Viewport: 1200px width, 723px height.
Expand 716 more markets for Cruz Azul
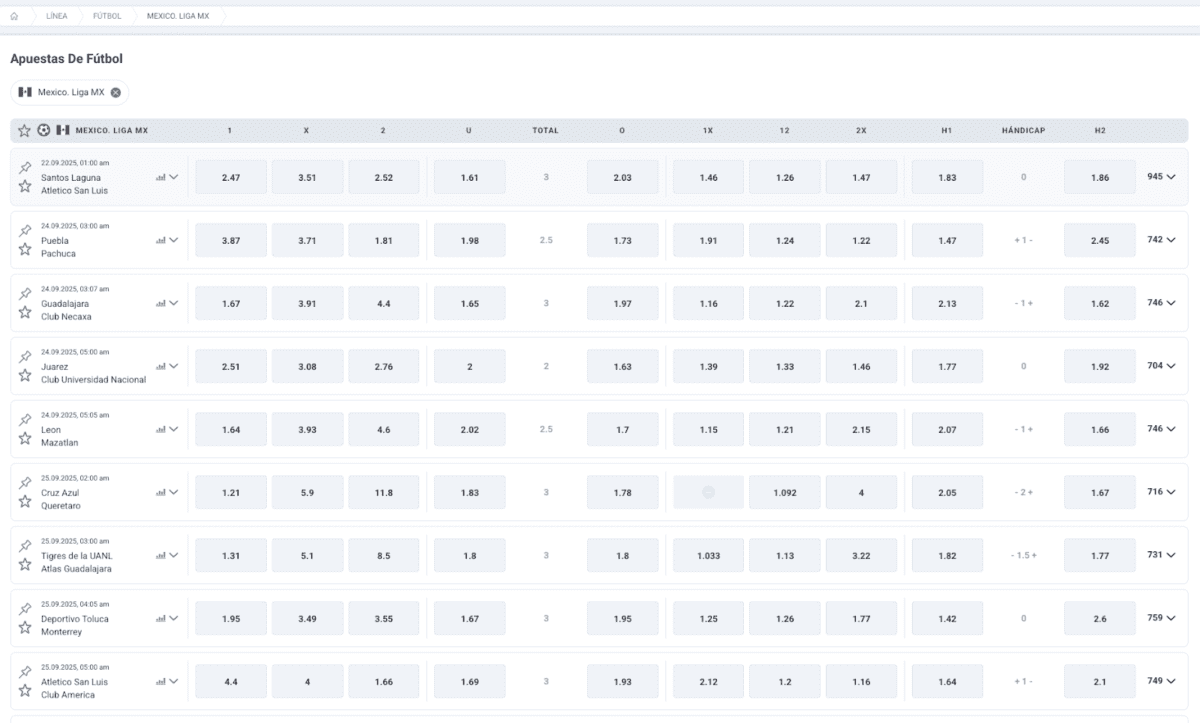click(x=1161, y=492)
